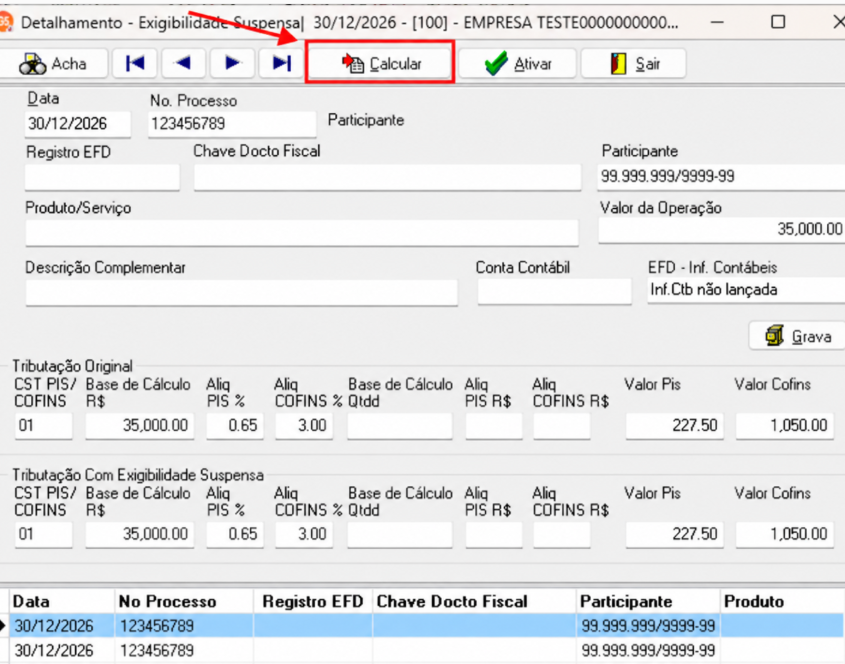
Task: Click Aliq PIS % in Tributação Original
Action: 235,426
